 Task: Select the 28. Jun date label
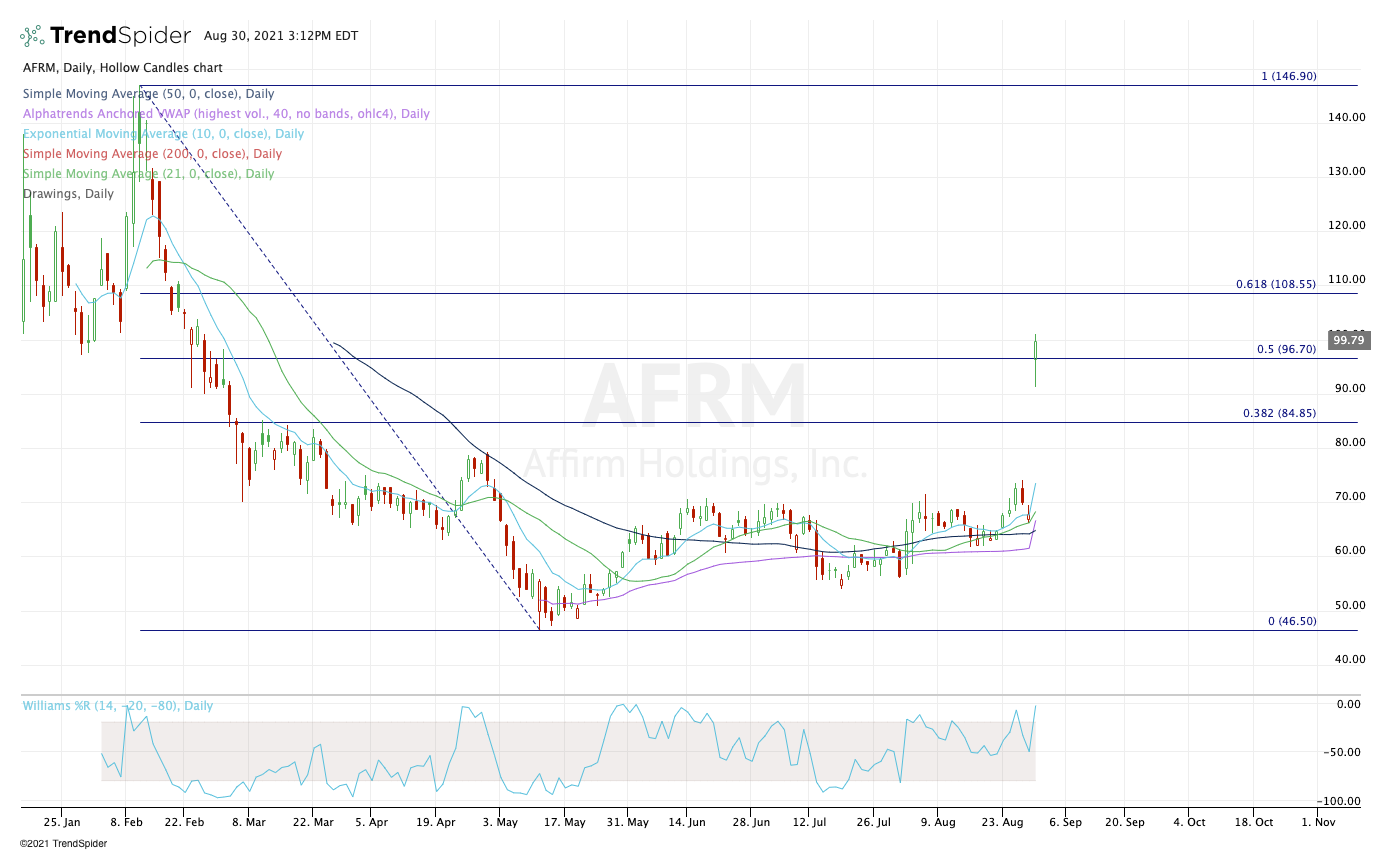751,822
